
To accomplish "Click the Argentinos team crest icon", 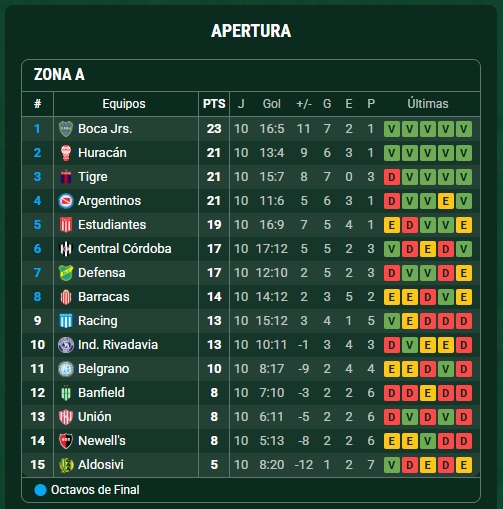I will 66,201.
